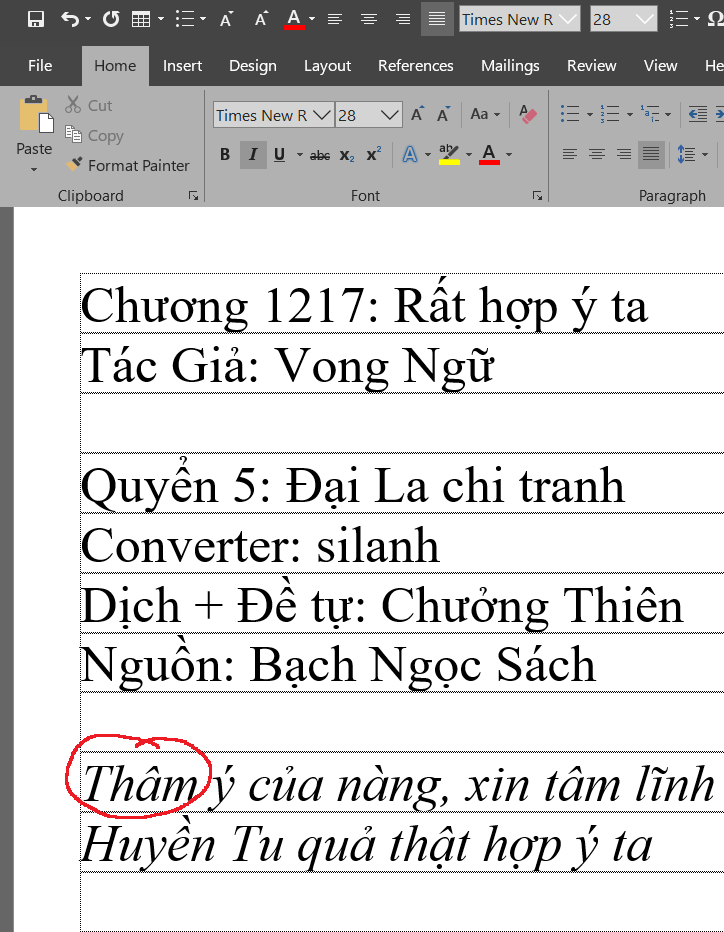Open ribbon font color dropdown arrow
724x932 pixels.
point(509,155)
